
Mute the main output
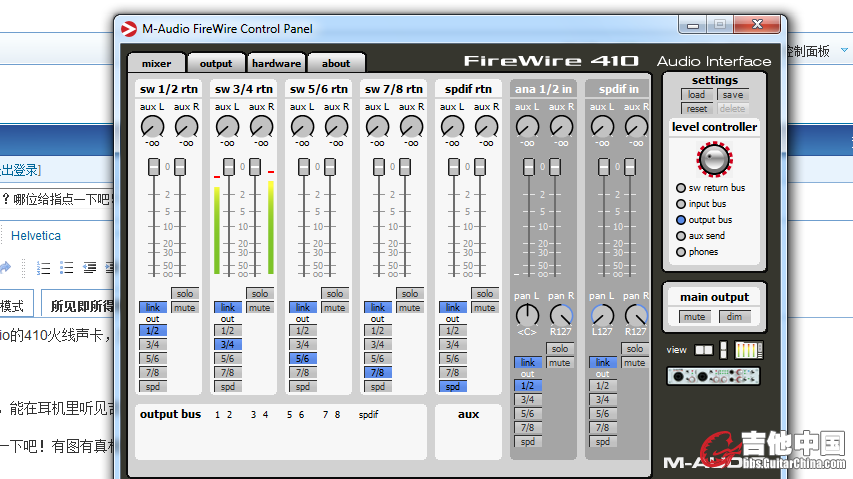[x=695, y=316]
